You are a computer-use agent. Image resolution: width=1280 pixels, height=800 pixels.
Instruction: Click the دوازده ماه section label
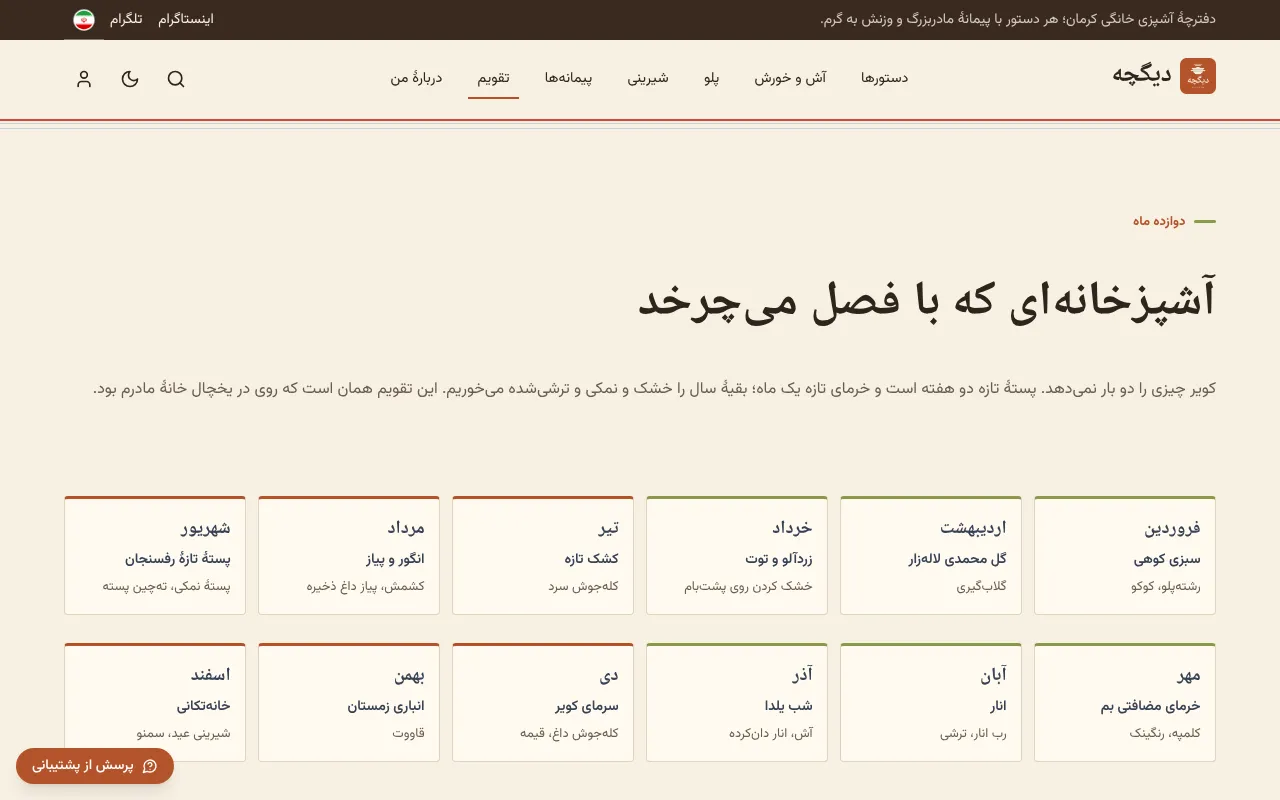[1159, 221]
